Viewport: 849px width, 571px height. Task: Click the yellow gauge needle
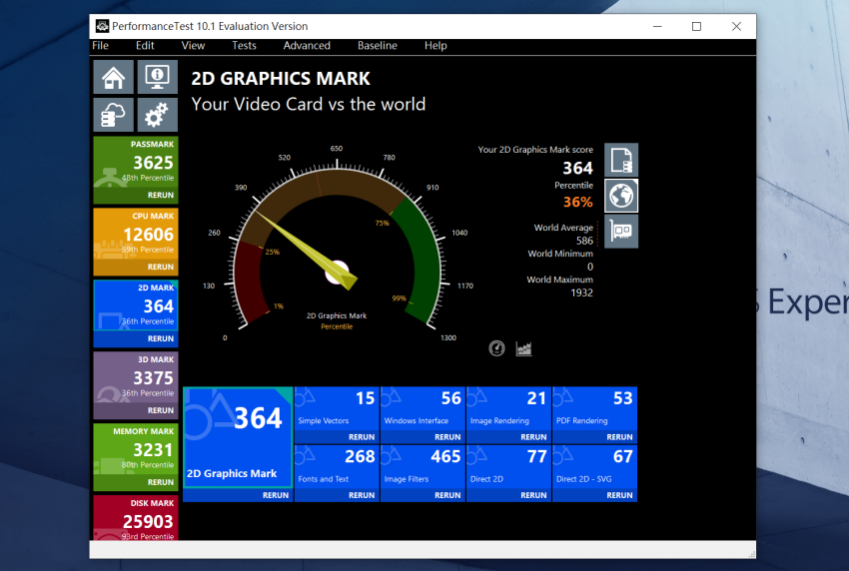(306, 250)
